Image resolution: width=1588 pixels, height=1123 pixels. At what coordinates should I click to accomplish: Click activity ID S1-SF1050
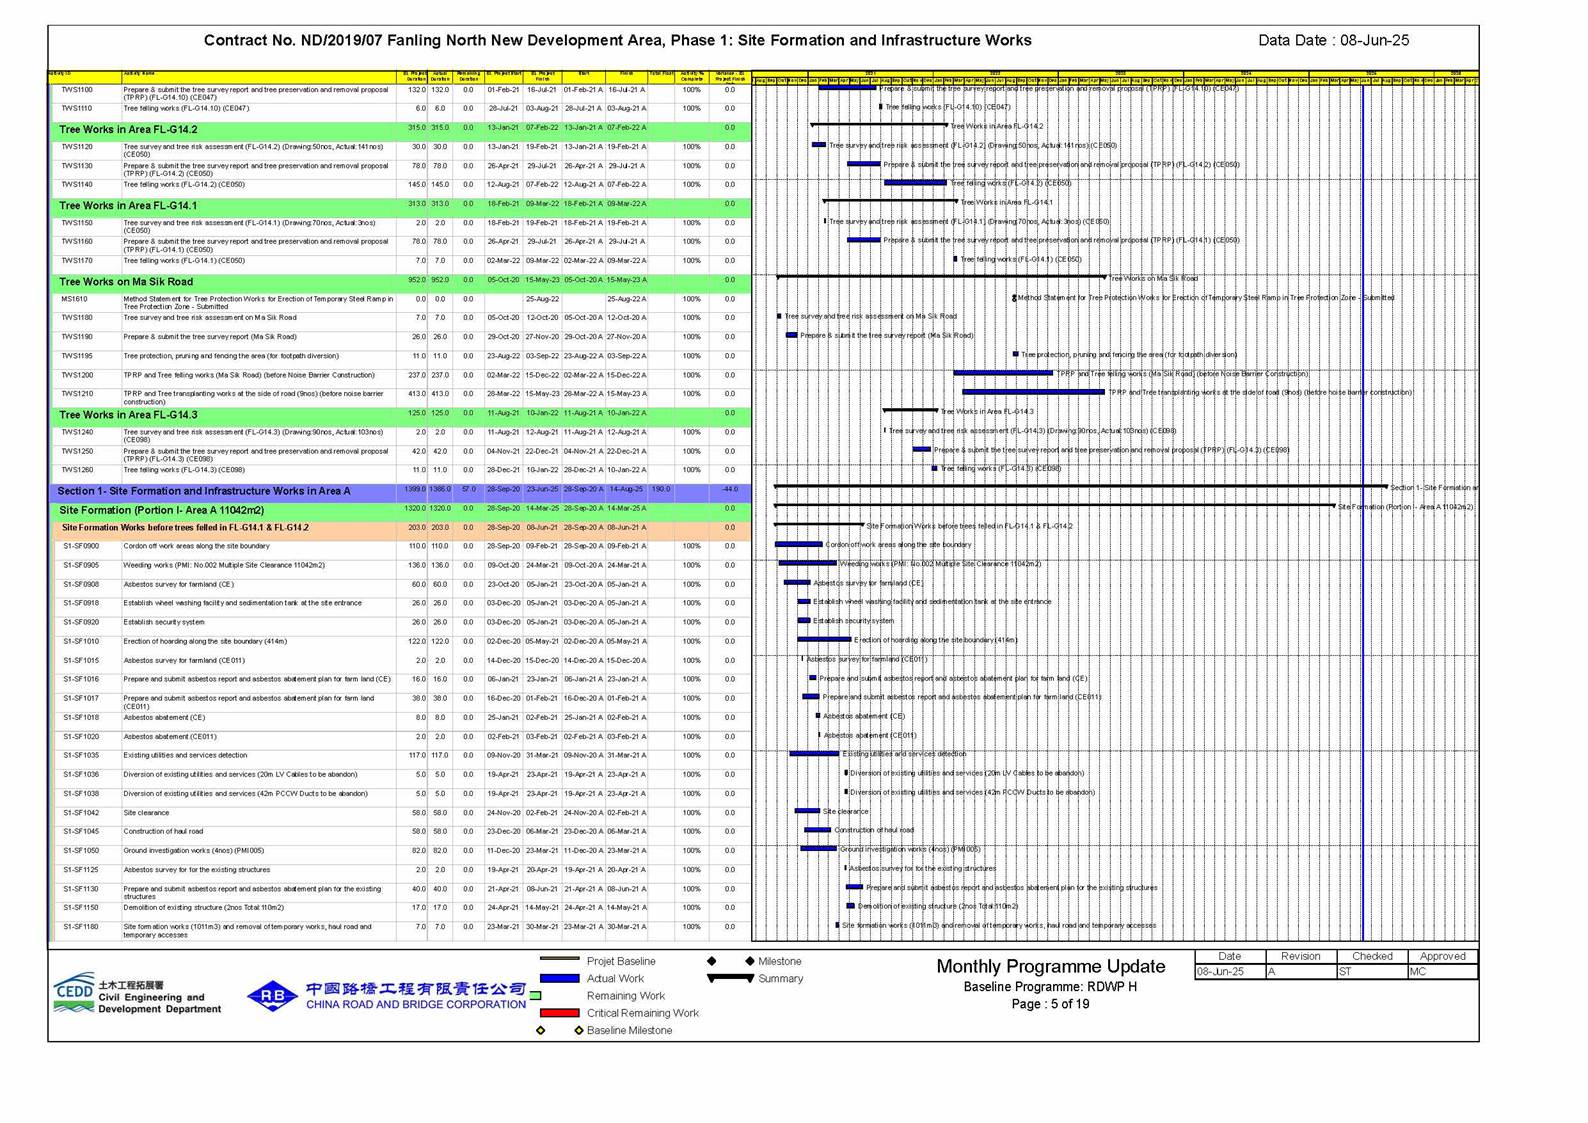pyautogui.click(x=81, y=851)
